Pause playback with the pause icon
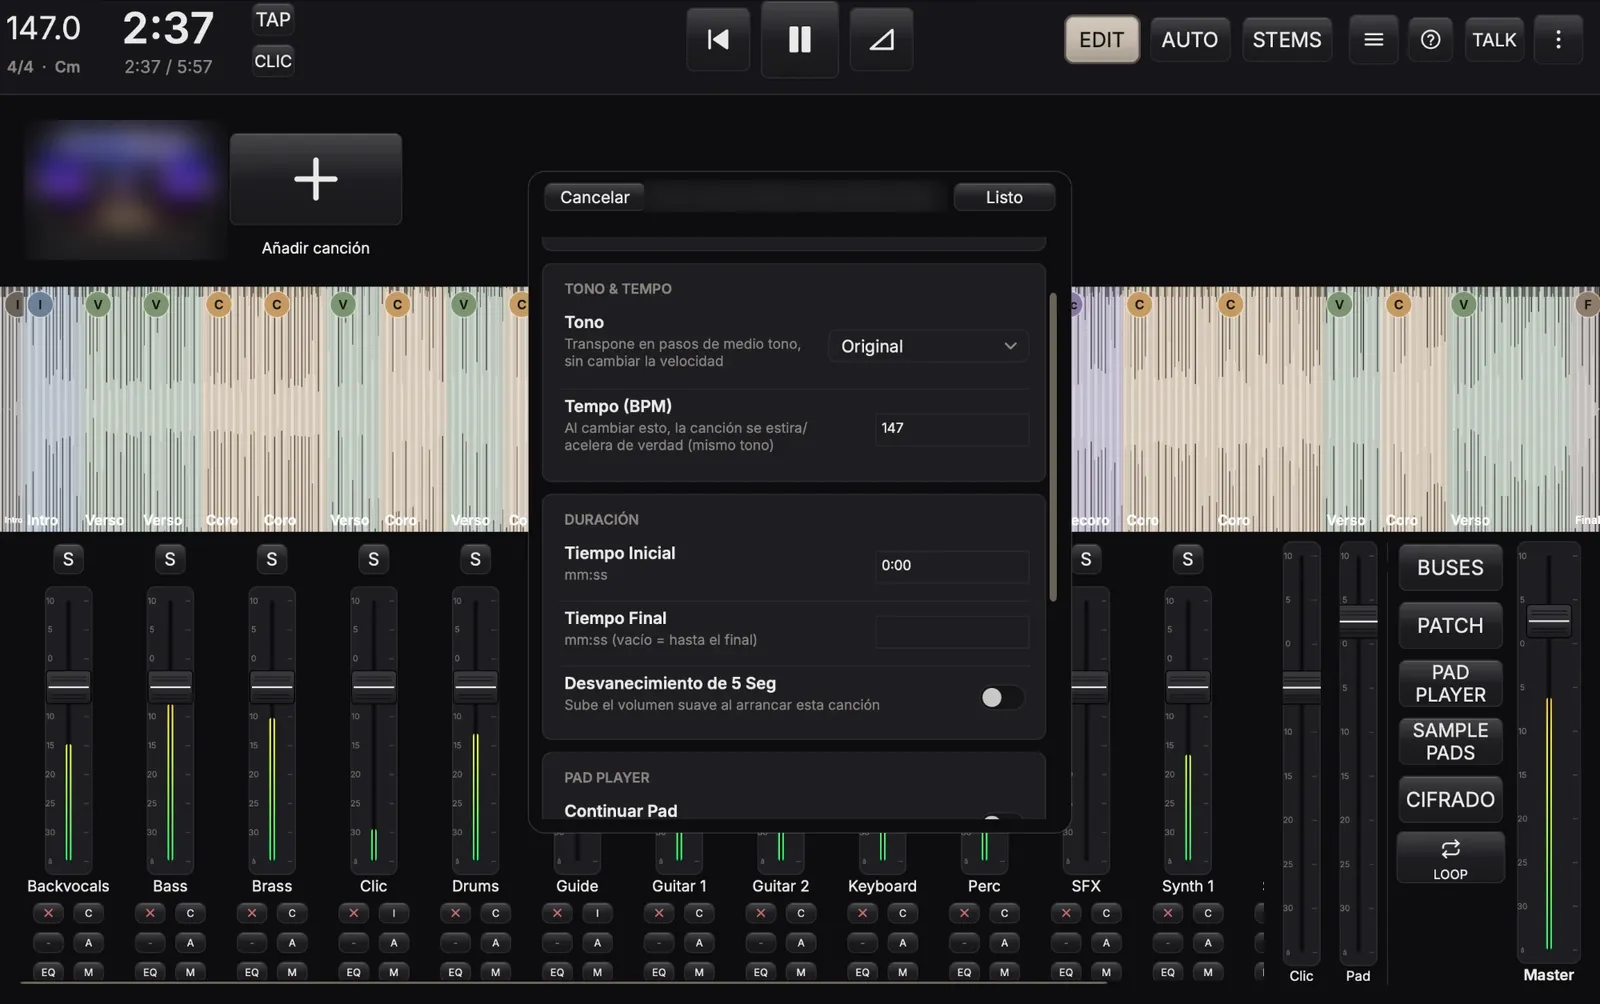Image resolution: width=1600 pixels, height=1004 pixels. point(799,40)
